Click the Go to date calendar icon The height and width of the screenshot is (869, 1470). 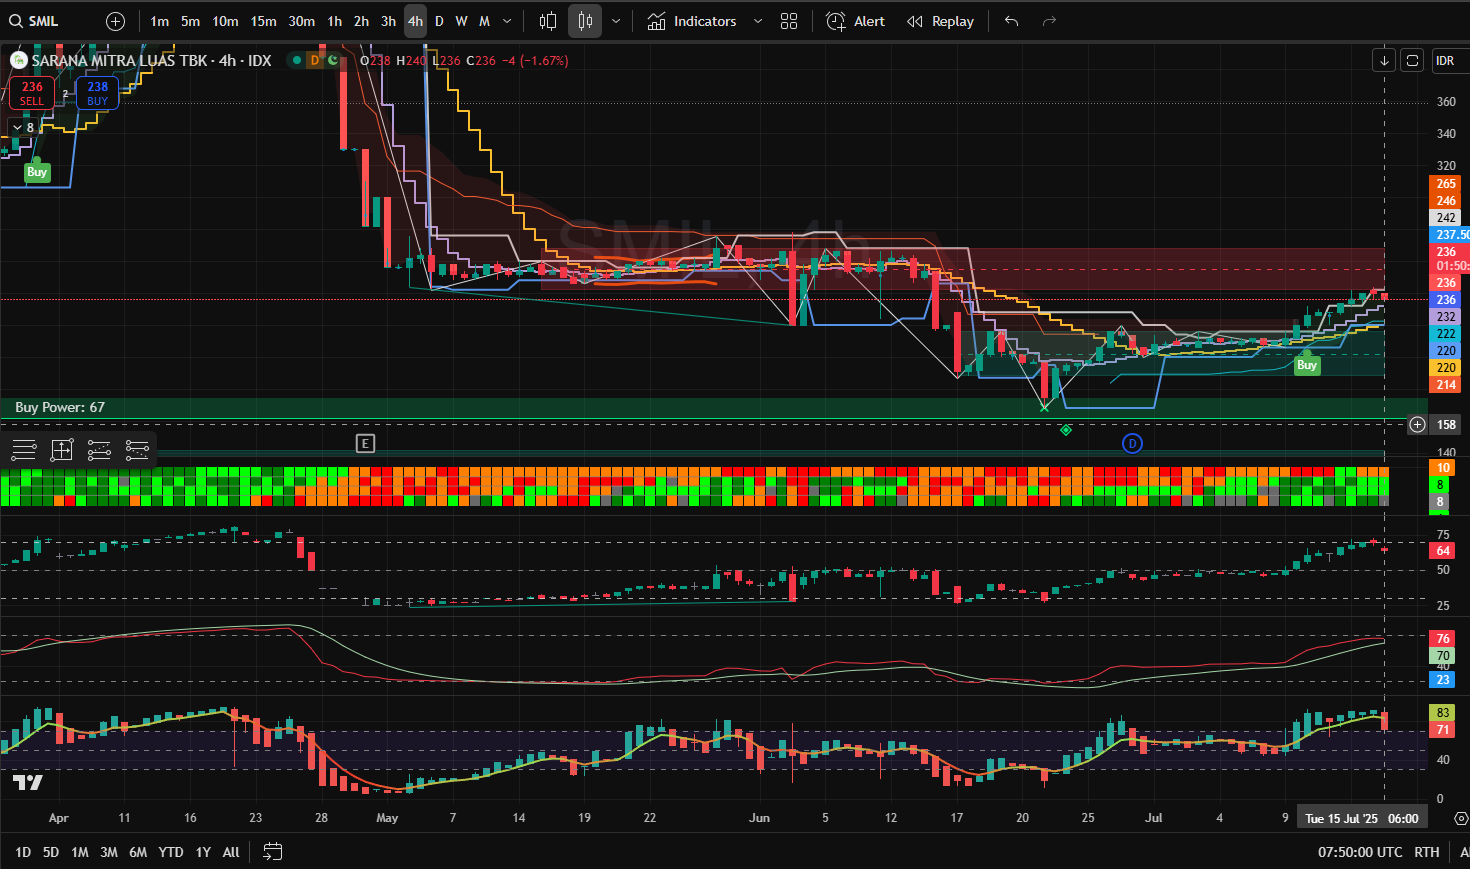pyautogui.click(x=272, y=852)
